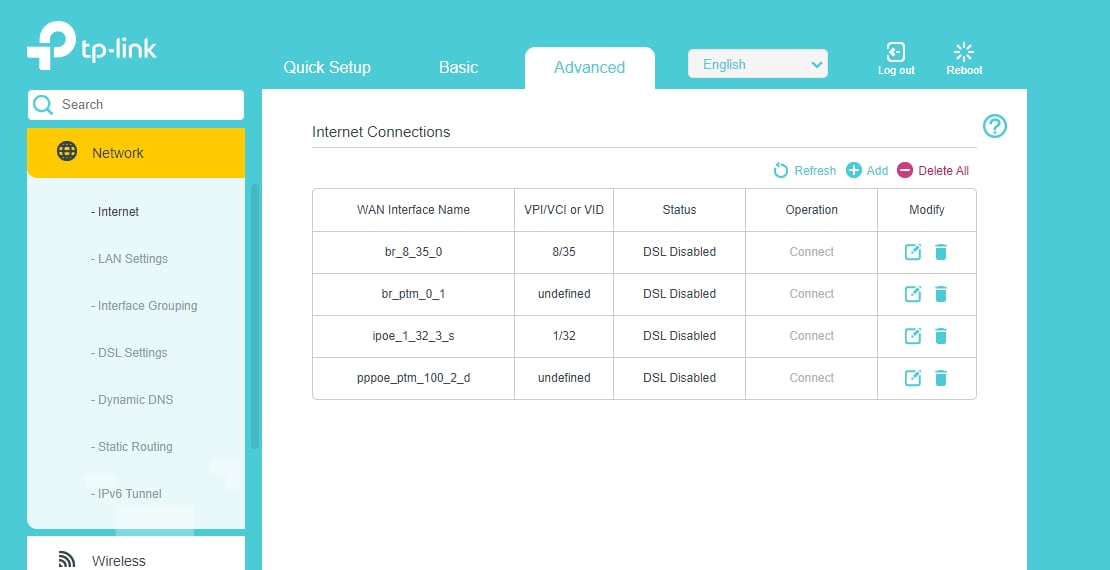This screenshot has width=1110, height=570.
Task: Open DSL Settings in sidebar
Action: coord(129,353)
